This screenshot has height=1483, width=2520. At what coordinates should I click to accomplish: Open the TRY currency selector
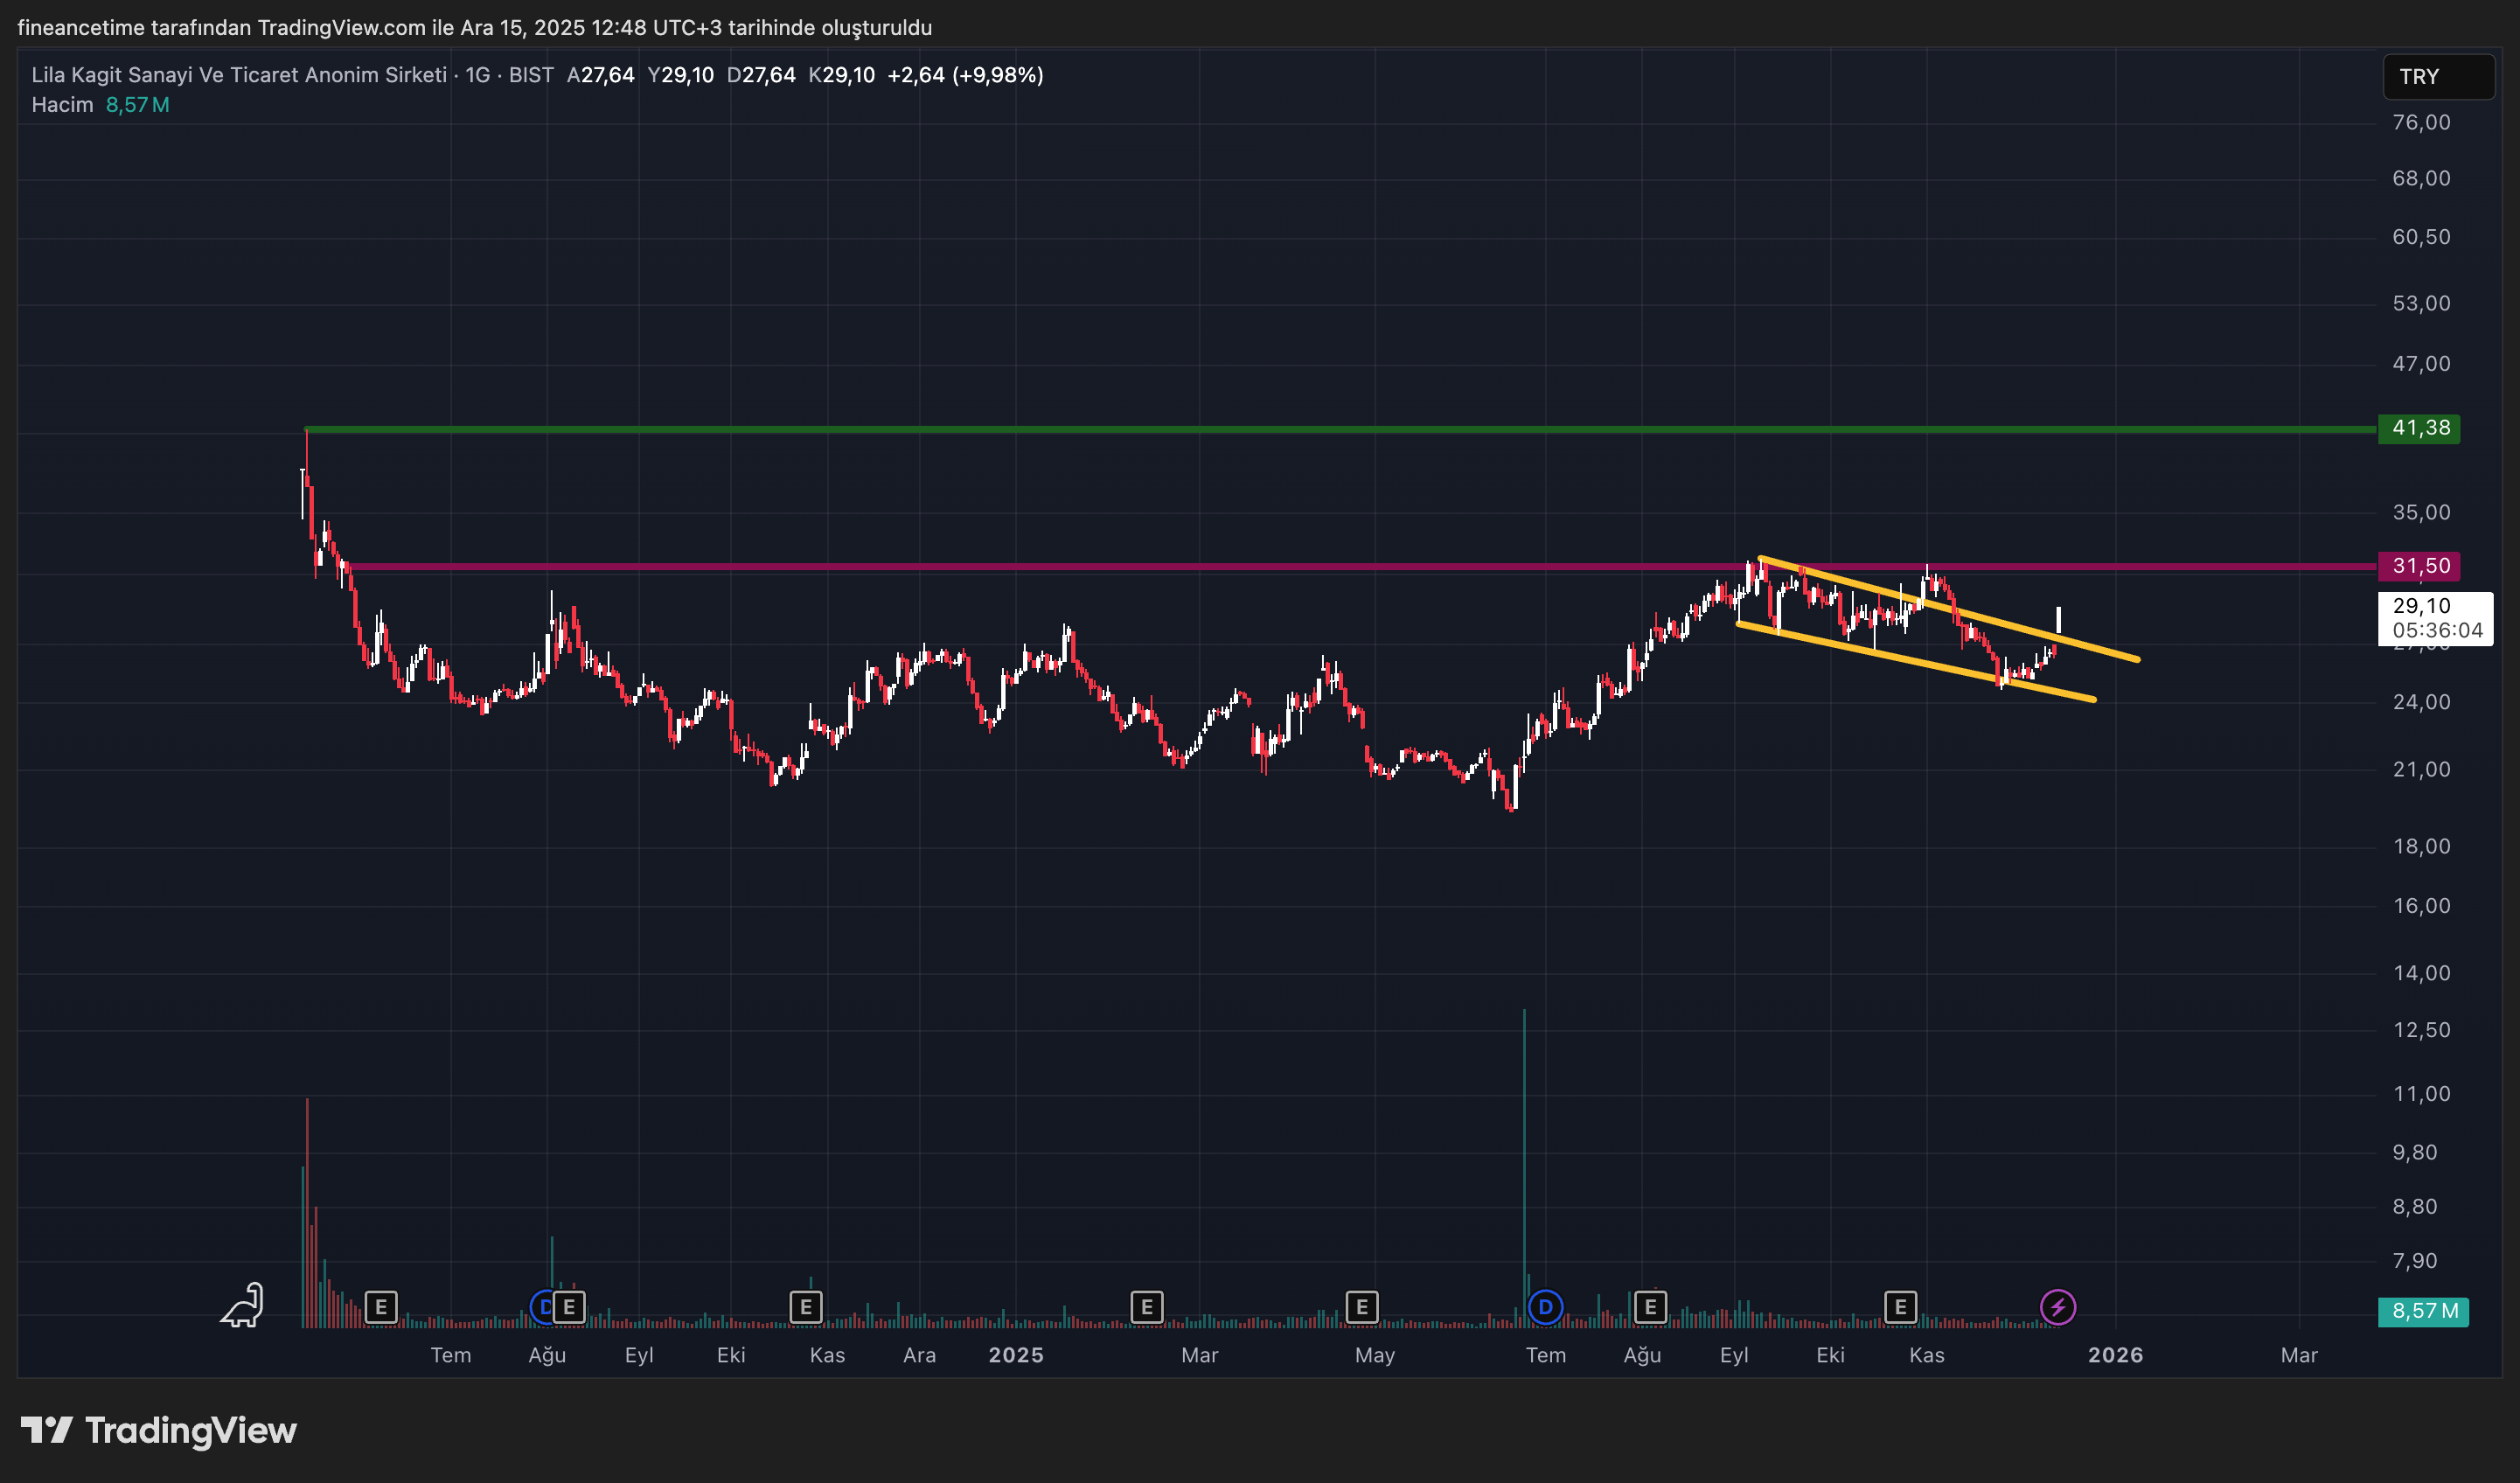pyautogui.click(x=2437, y=77)
